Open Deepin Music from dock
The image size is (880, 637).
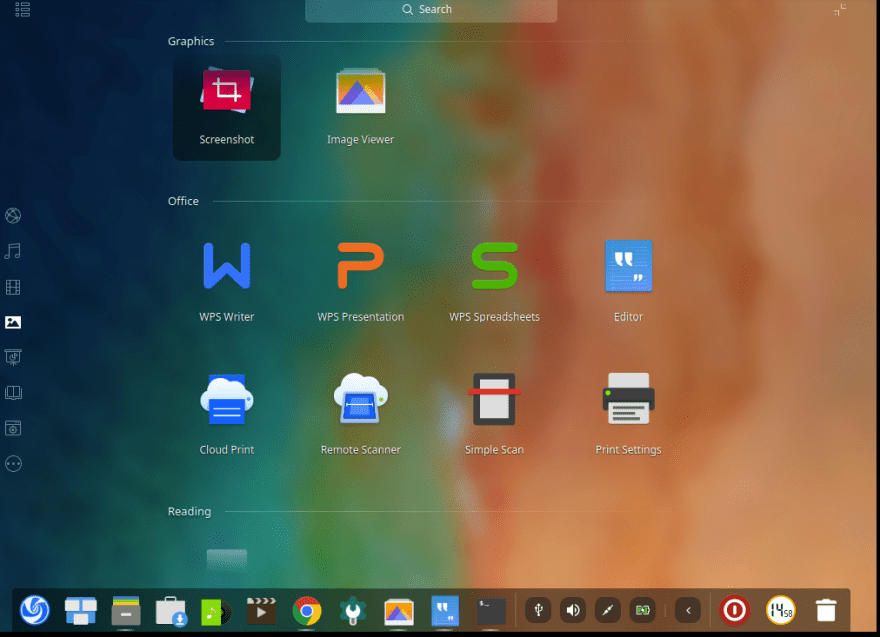[x=216, y=612]
